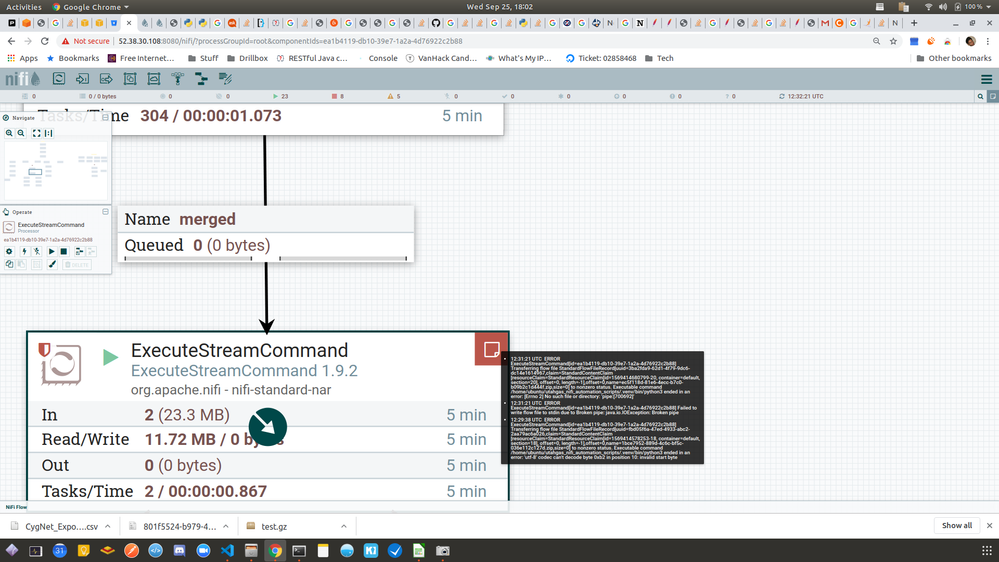
Task: Open the bulletin icon on ExecuteStreamCommand processor
Action: point(491,349)
